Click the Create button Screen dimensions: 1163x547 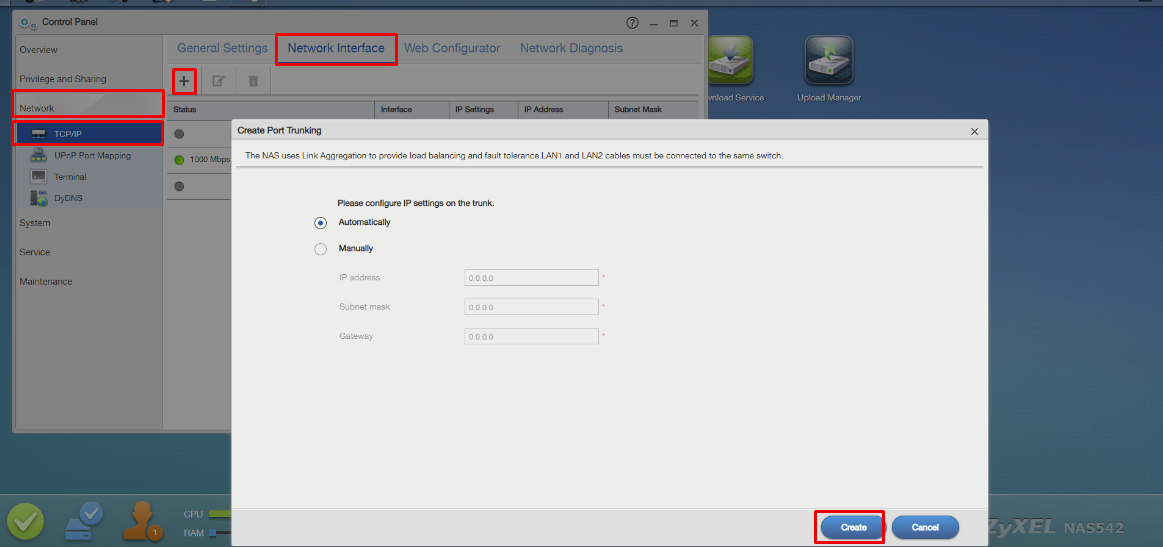point(853,528)
